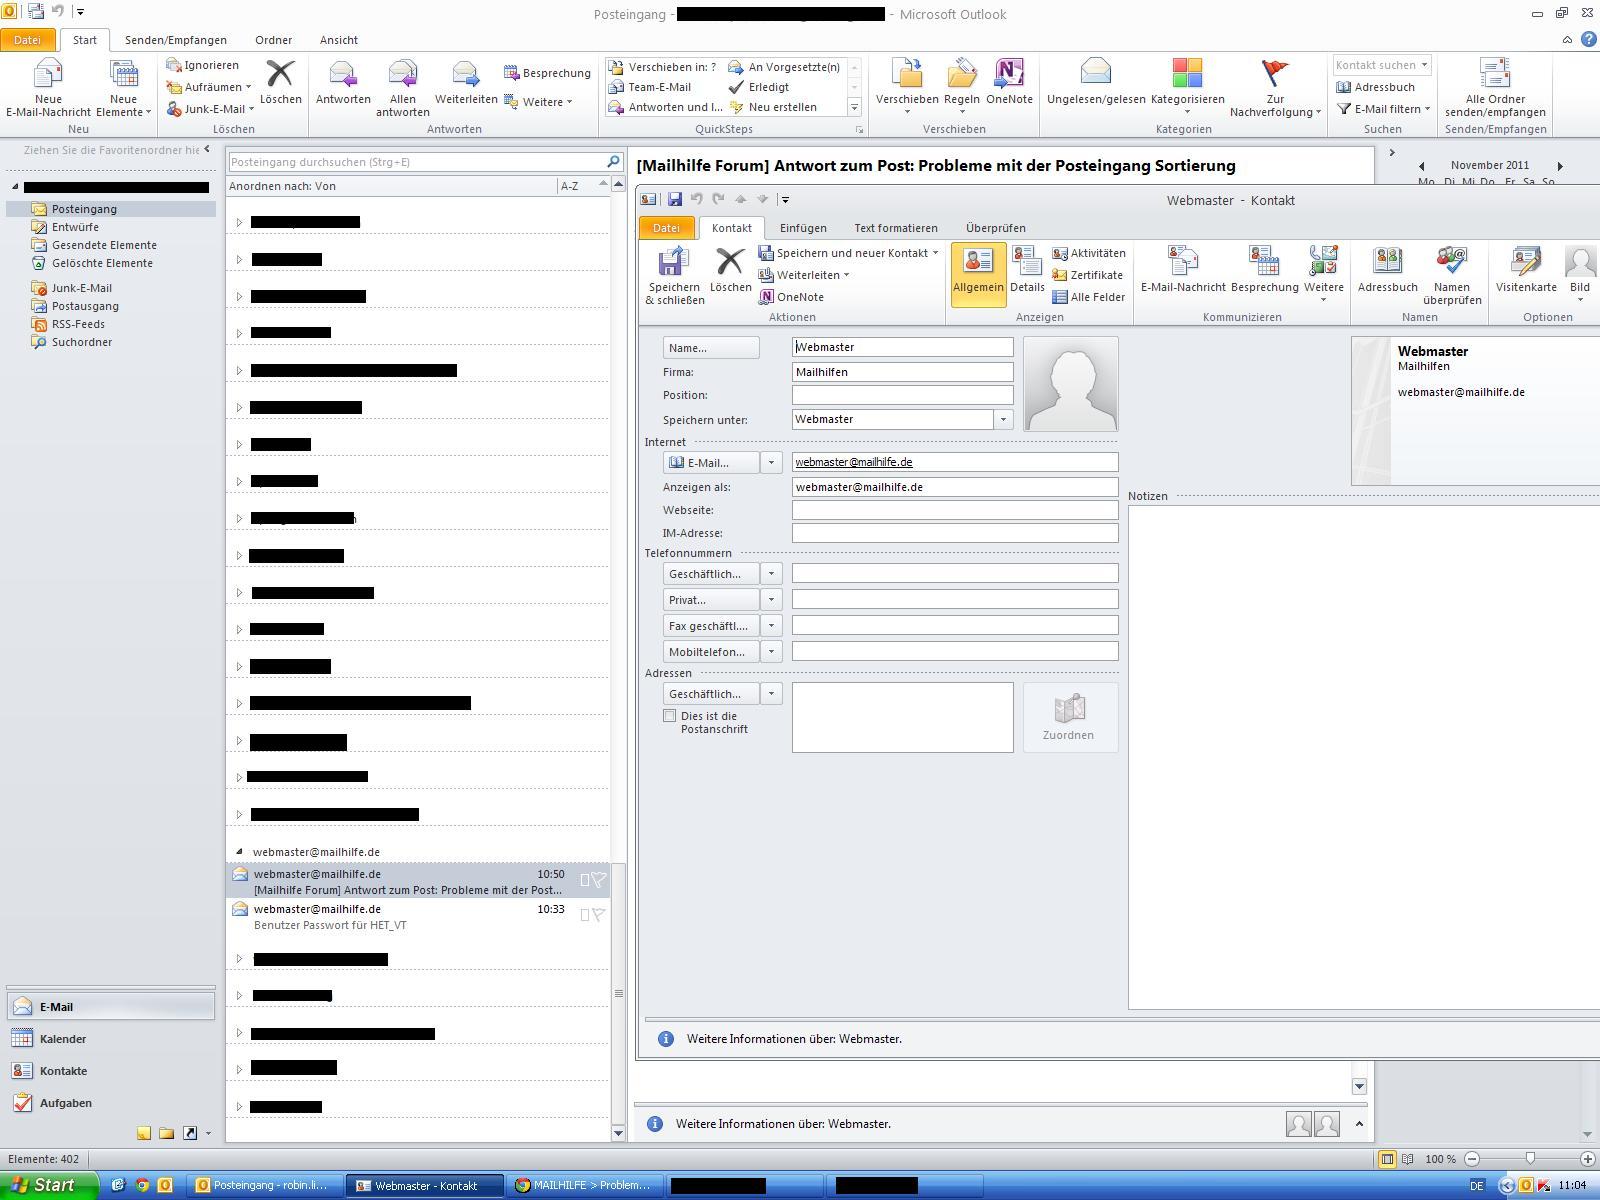
Task: Open OneNote icon in main Outlook ribbon
Action: tap(1009, 73)
